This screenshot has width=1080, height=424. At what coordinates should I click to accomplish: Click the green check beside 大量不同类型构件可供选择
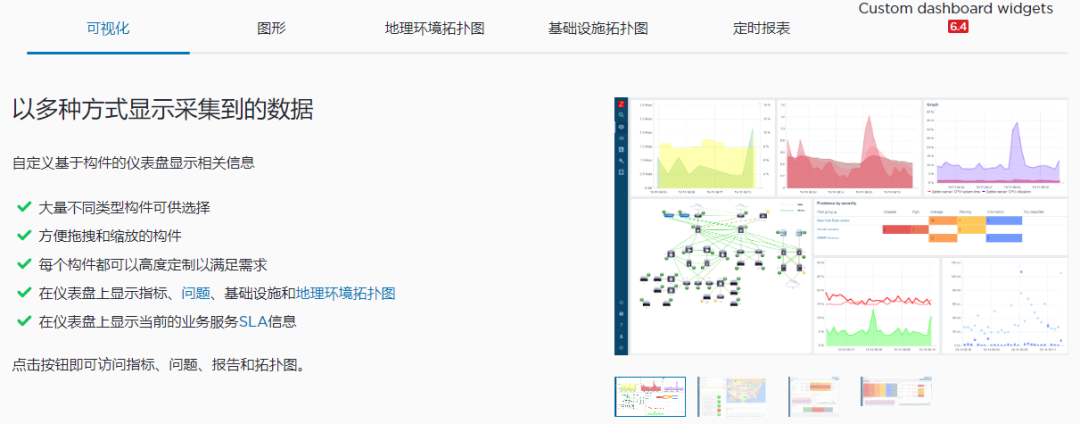click(24, 206)
